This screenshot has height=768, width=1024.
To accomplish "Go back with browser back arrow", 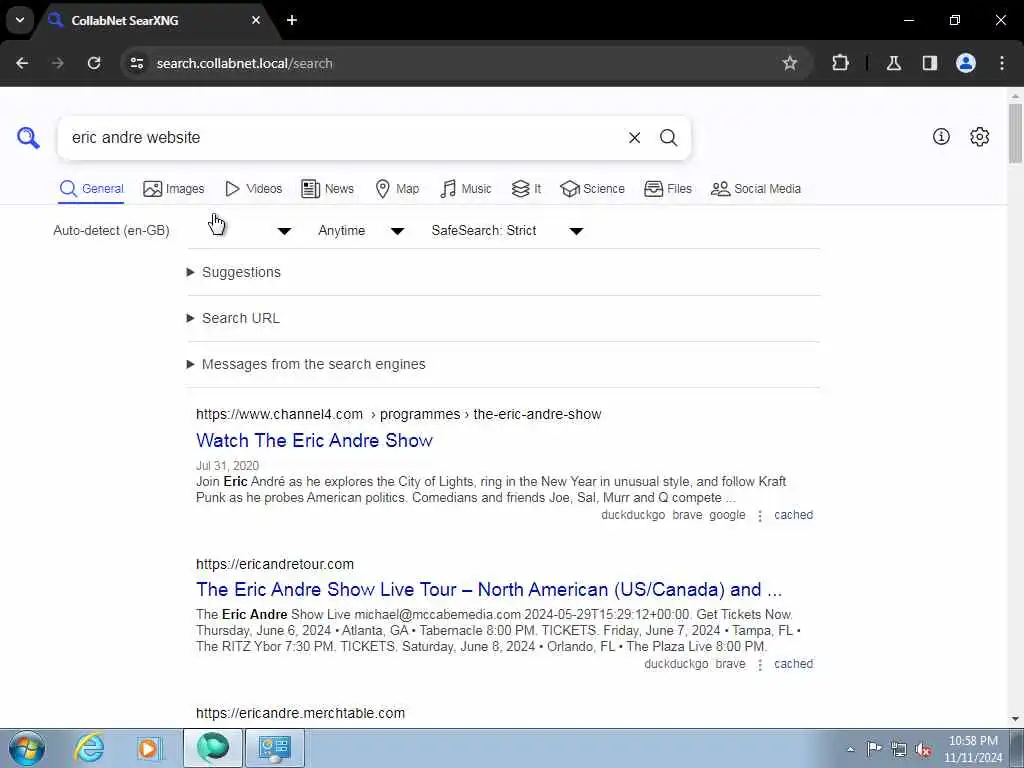I will (22, 63).
